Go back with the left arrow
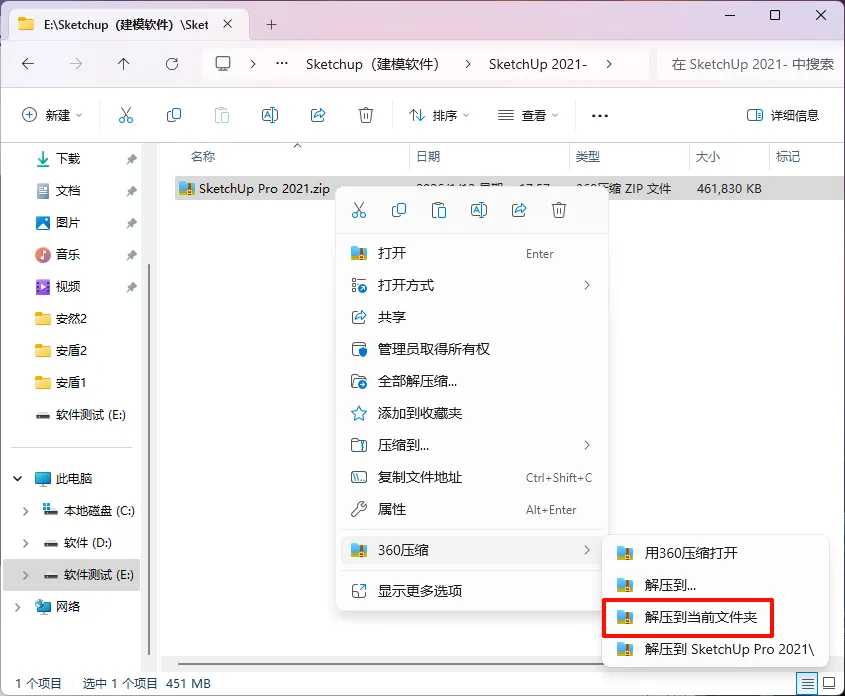This screenshot has height=696, width=845. point(28,64)
